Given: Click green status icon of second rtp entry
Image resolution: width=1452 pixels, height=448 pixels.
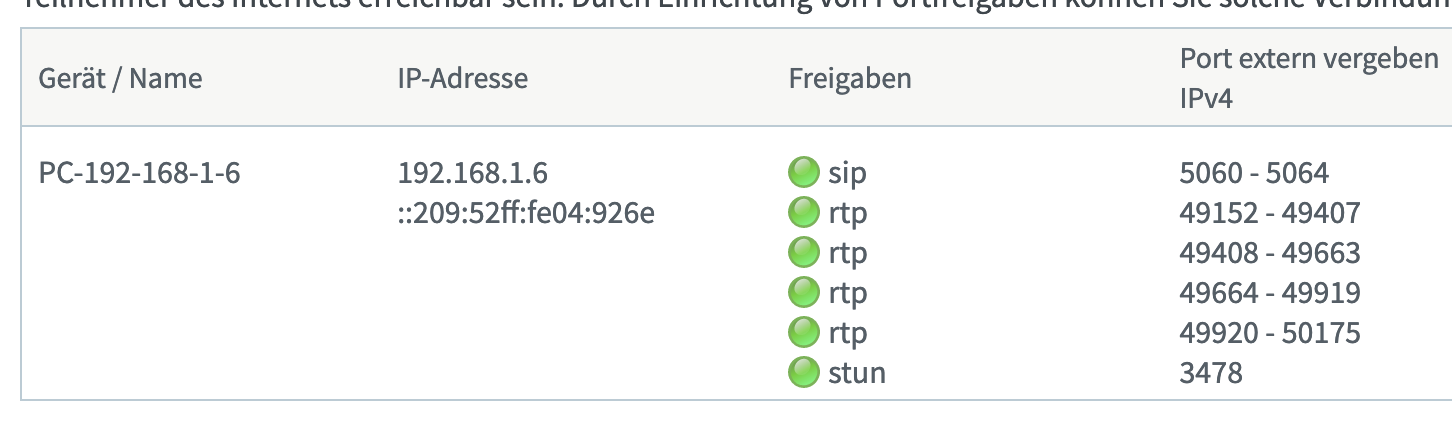Looking at the screenshot, I should [804, 253].
